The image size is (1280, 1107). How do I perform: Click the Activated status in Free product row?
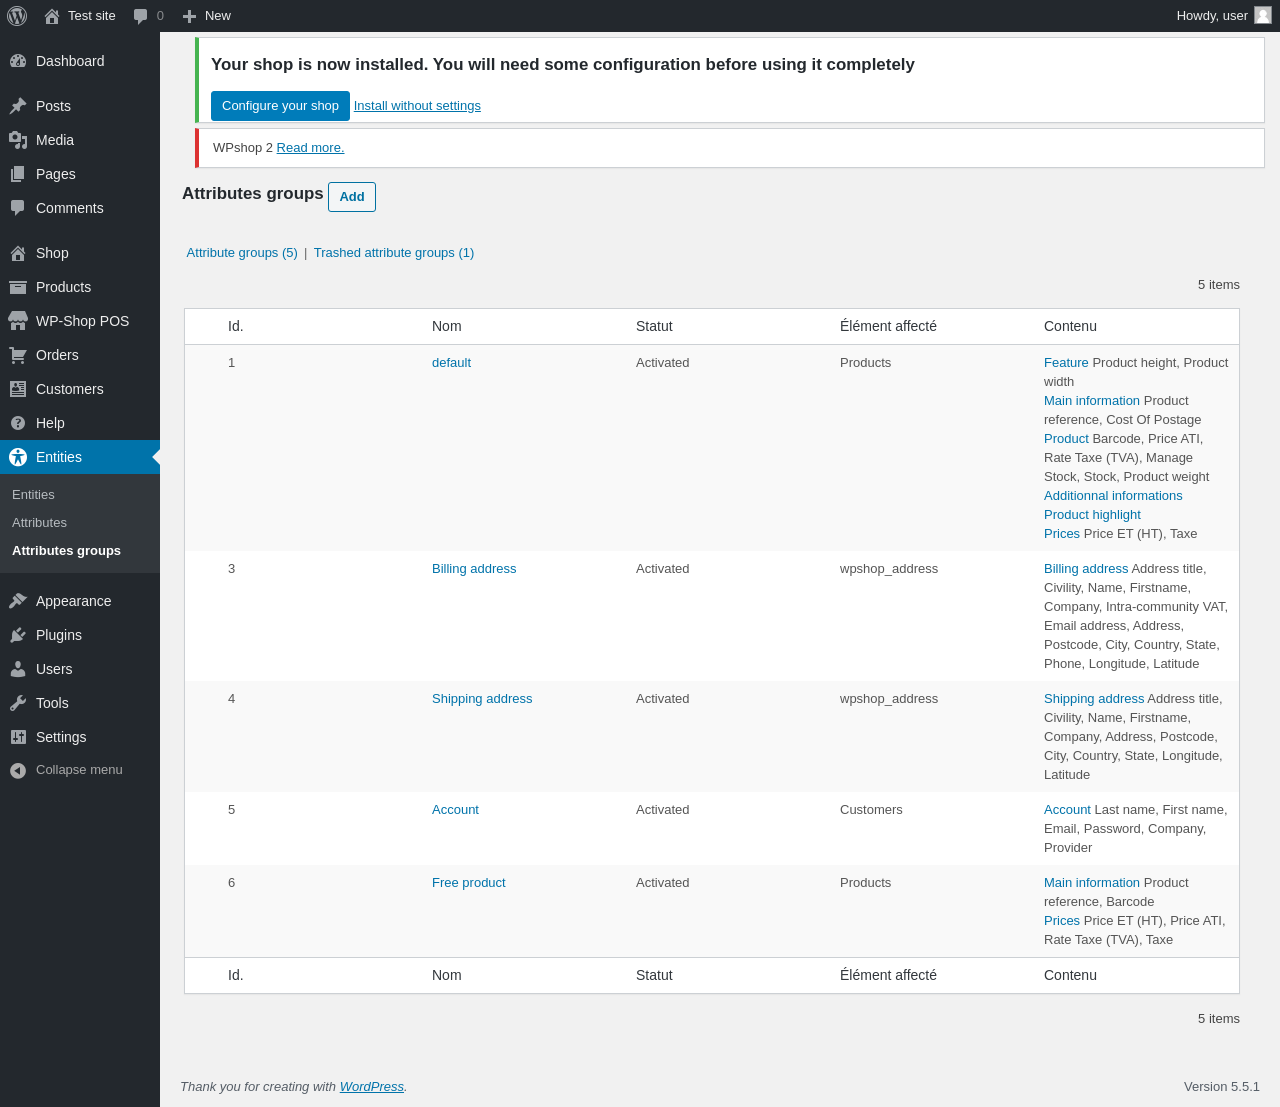[662, 883]
